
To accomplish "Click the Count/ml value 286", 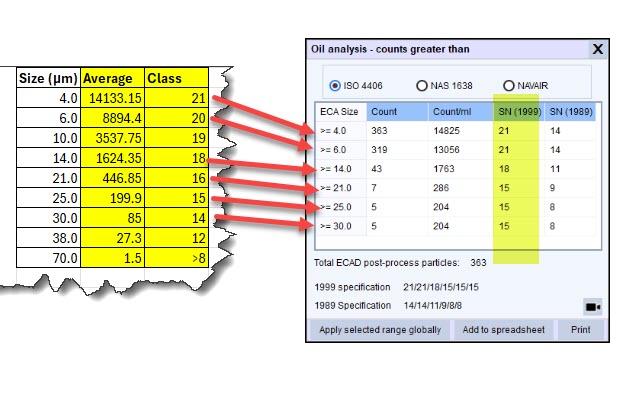I will pos(441,188).
